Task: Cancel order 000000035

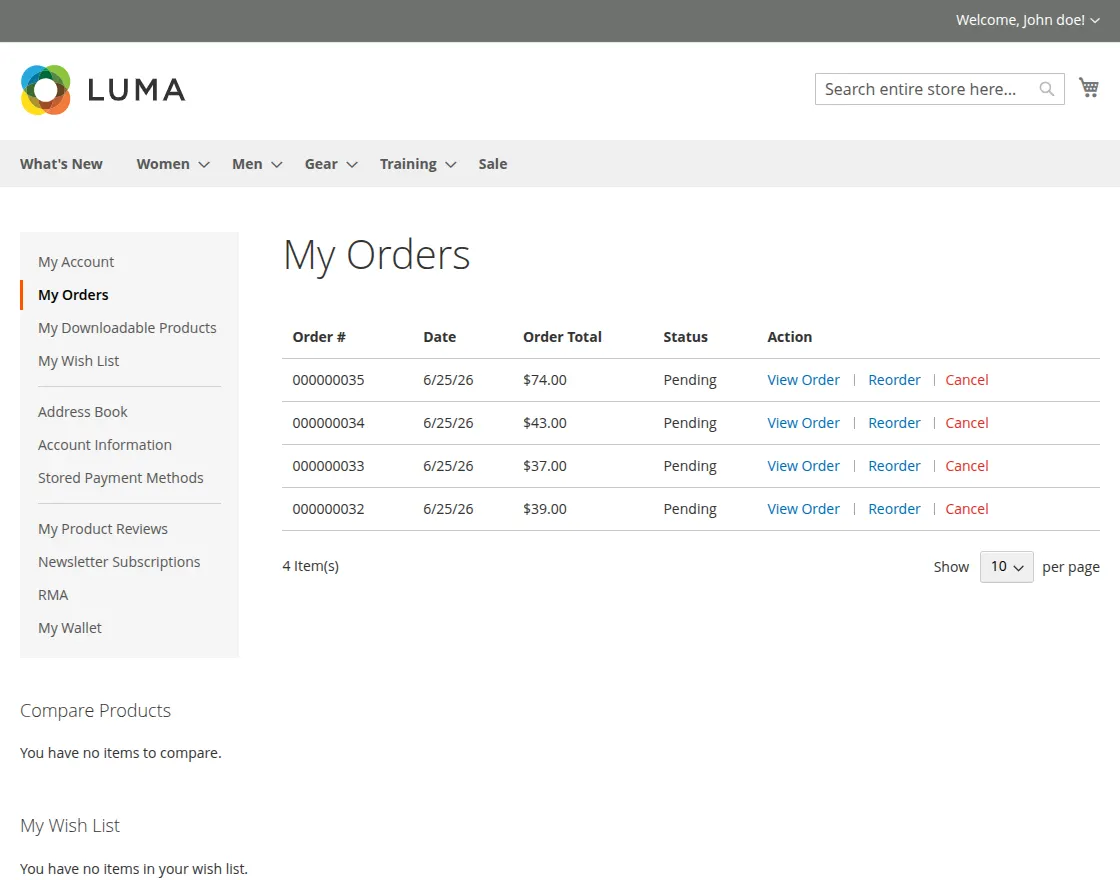Action: (x=967, y=380)
